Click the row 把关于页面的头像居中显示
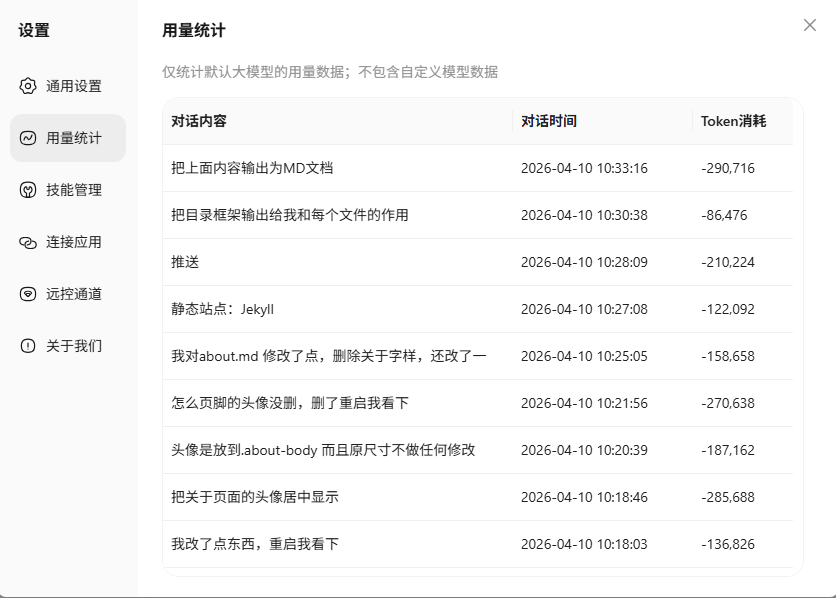836x598 pixels. pos(261,497)
